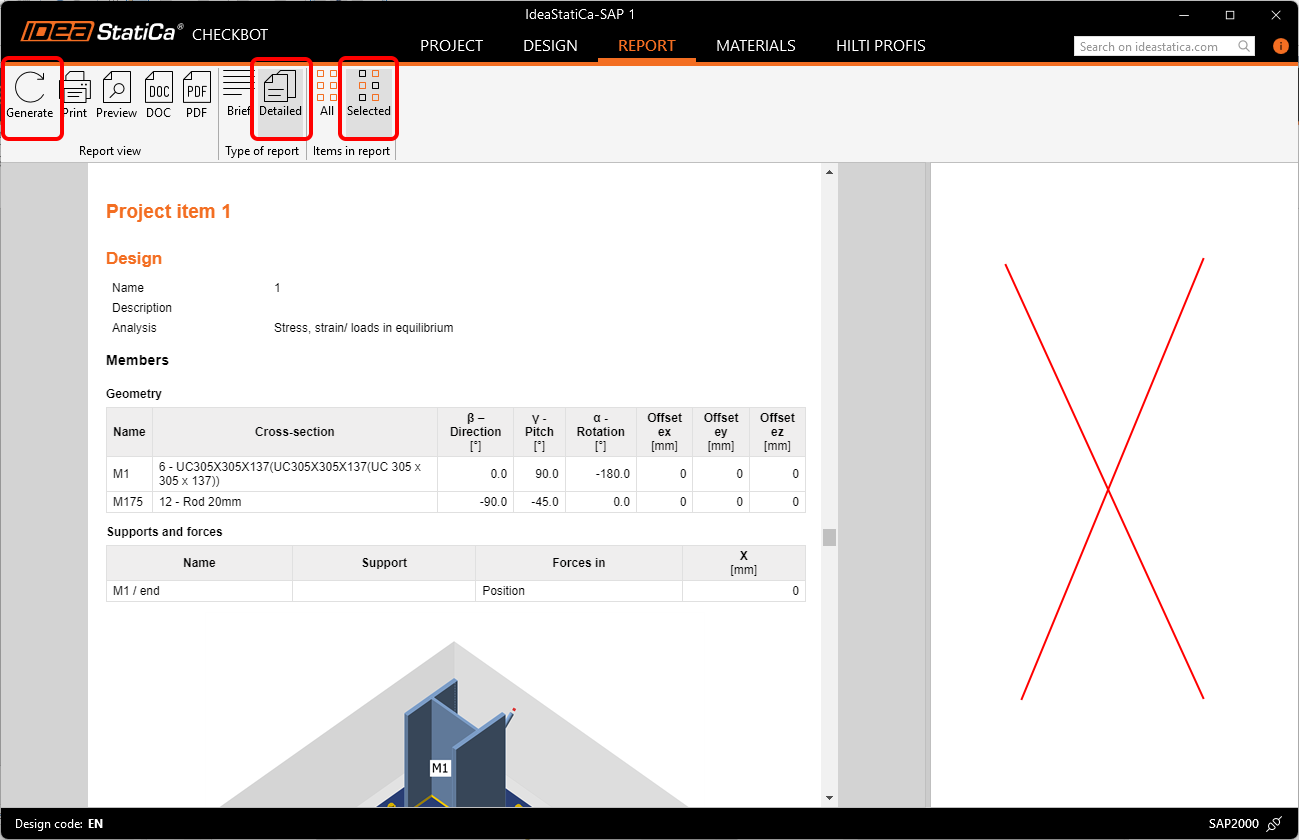Click the inner table scrollbar
Image resolution: width=1299 pixels, height=840 pixels.
pos(828,538)
